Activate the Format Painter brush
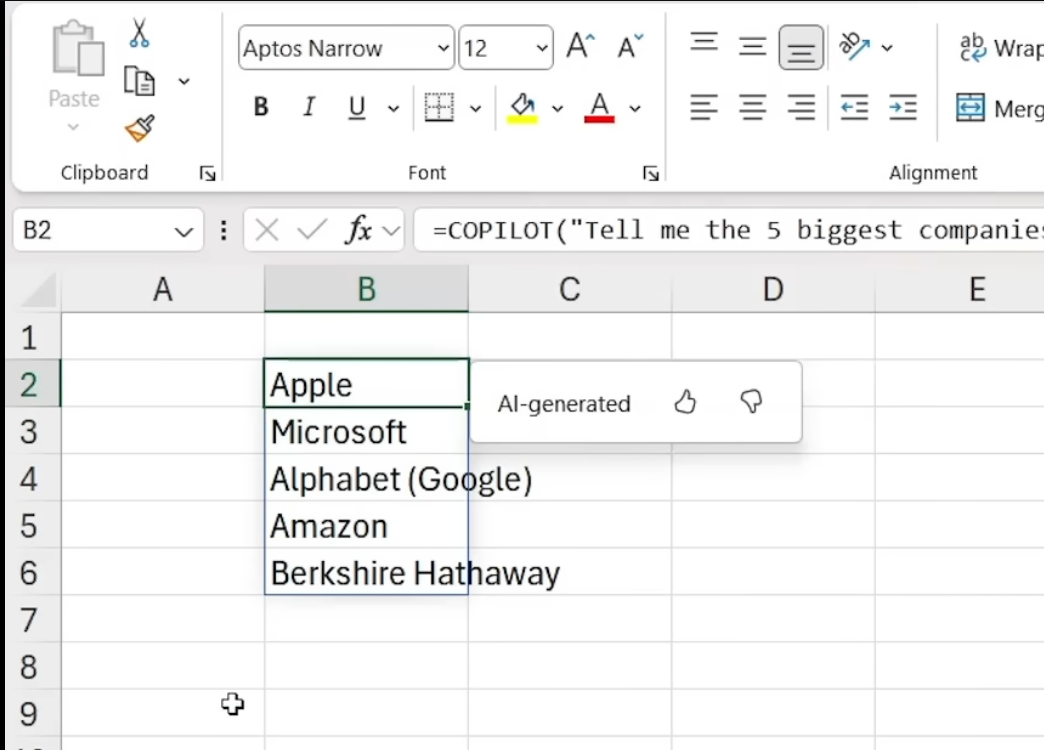 click(x=140, y=128)
